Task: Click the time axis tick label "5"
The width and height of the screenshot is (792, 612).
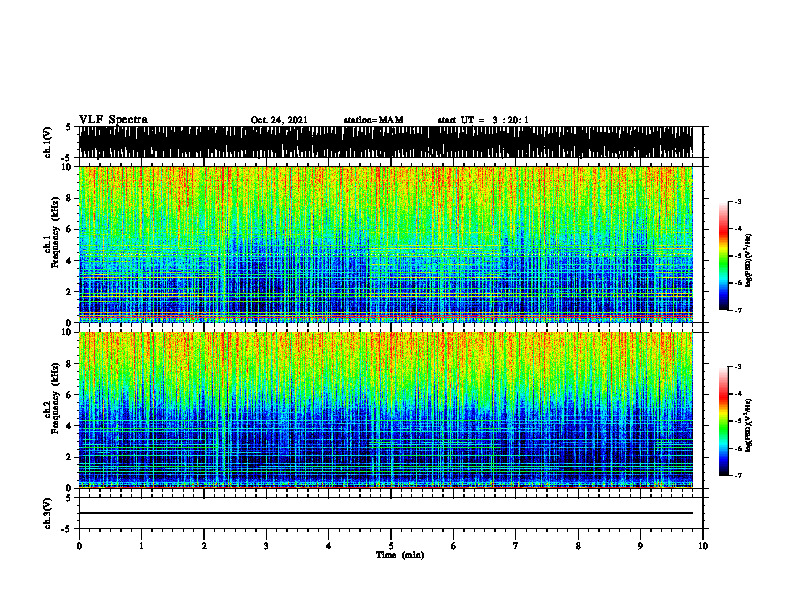Action: click(391, 546)
